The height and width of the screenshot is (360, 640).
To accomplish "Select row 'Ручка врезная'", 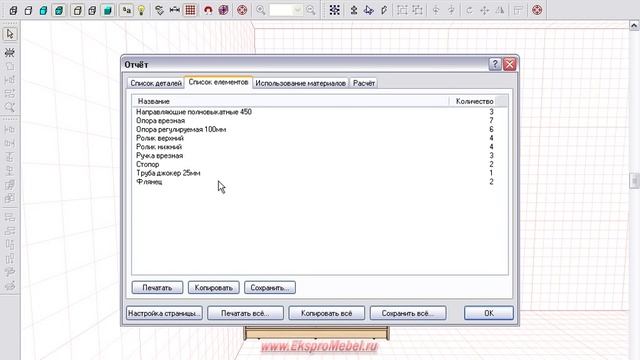I will (x=320, y=156).
